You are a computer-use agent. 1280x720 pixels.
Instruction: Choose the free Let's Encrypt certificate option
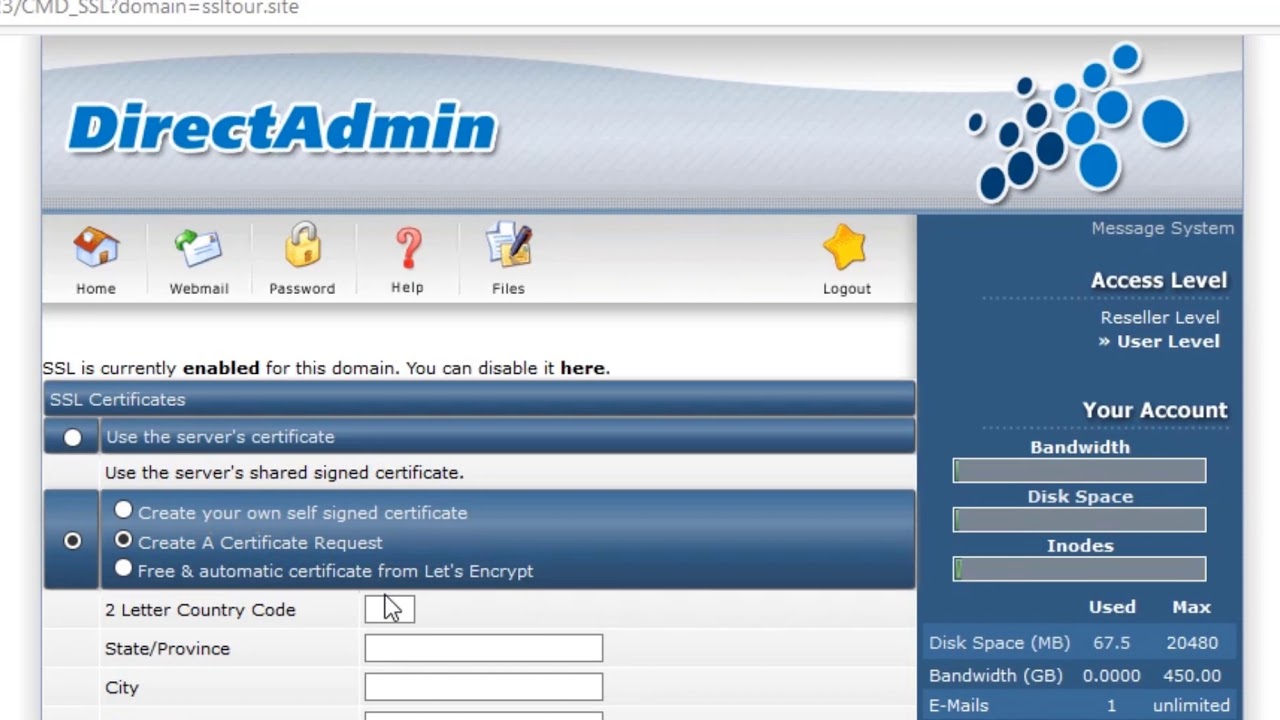click(123, 568)
